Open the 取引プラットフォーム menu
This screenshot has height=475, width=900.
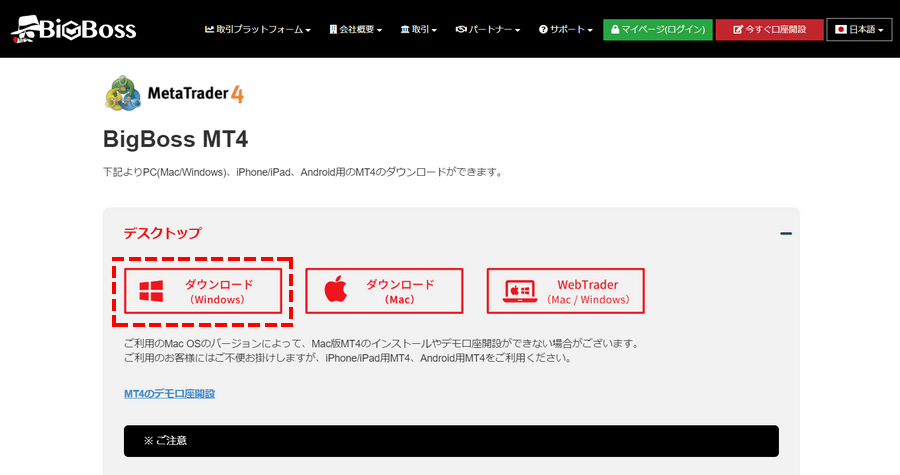click(x=258, y=29)
